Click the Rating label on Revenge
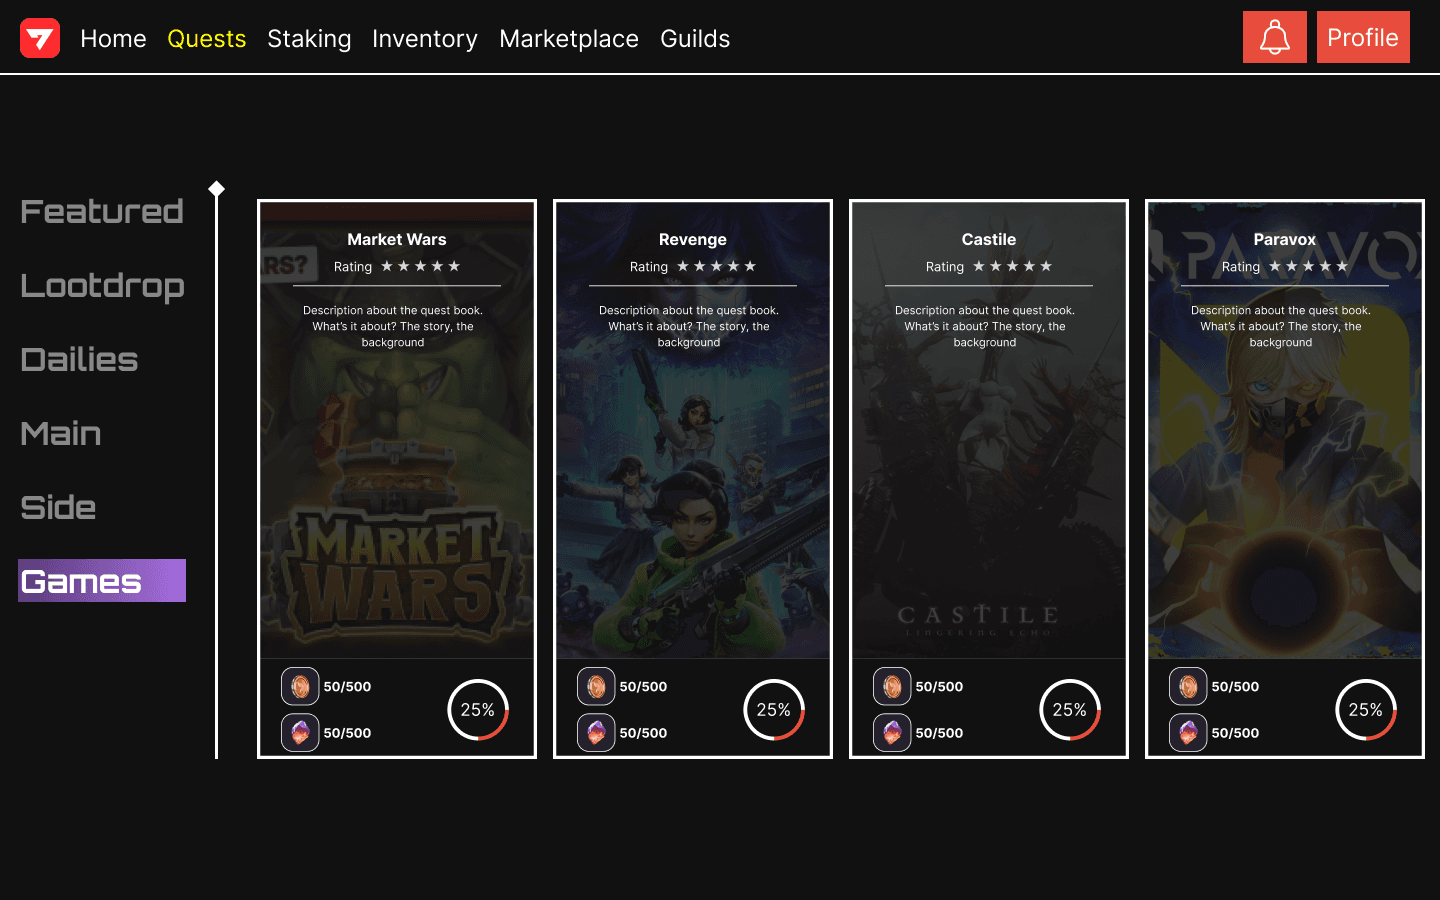This screenshot has height=900, width=1440. pos(649,267)
